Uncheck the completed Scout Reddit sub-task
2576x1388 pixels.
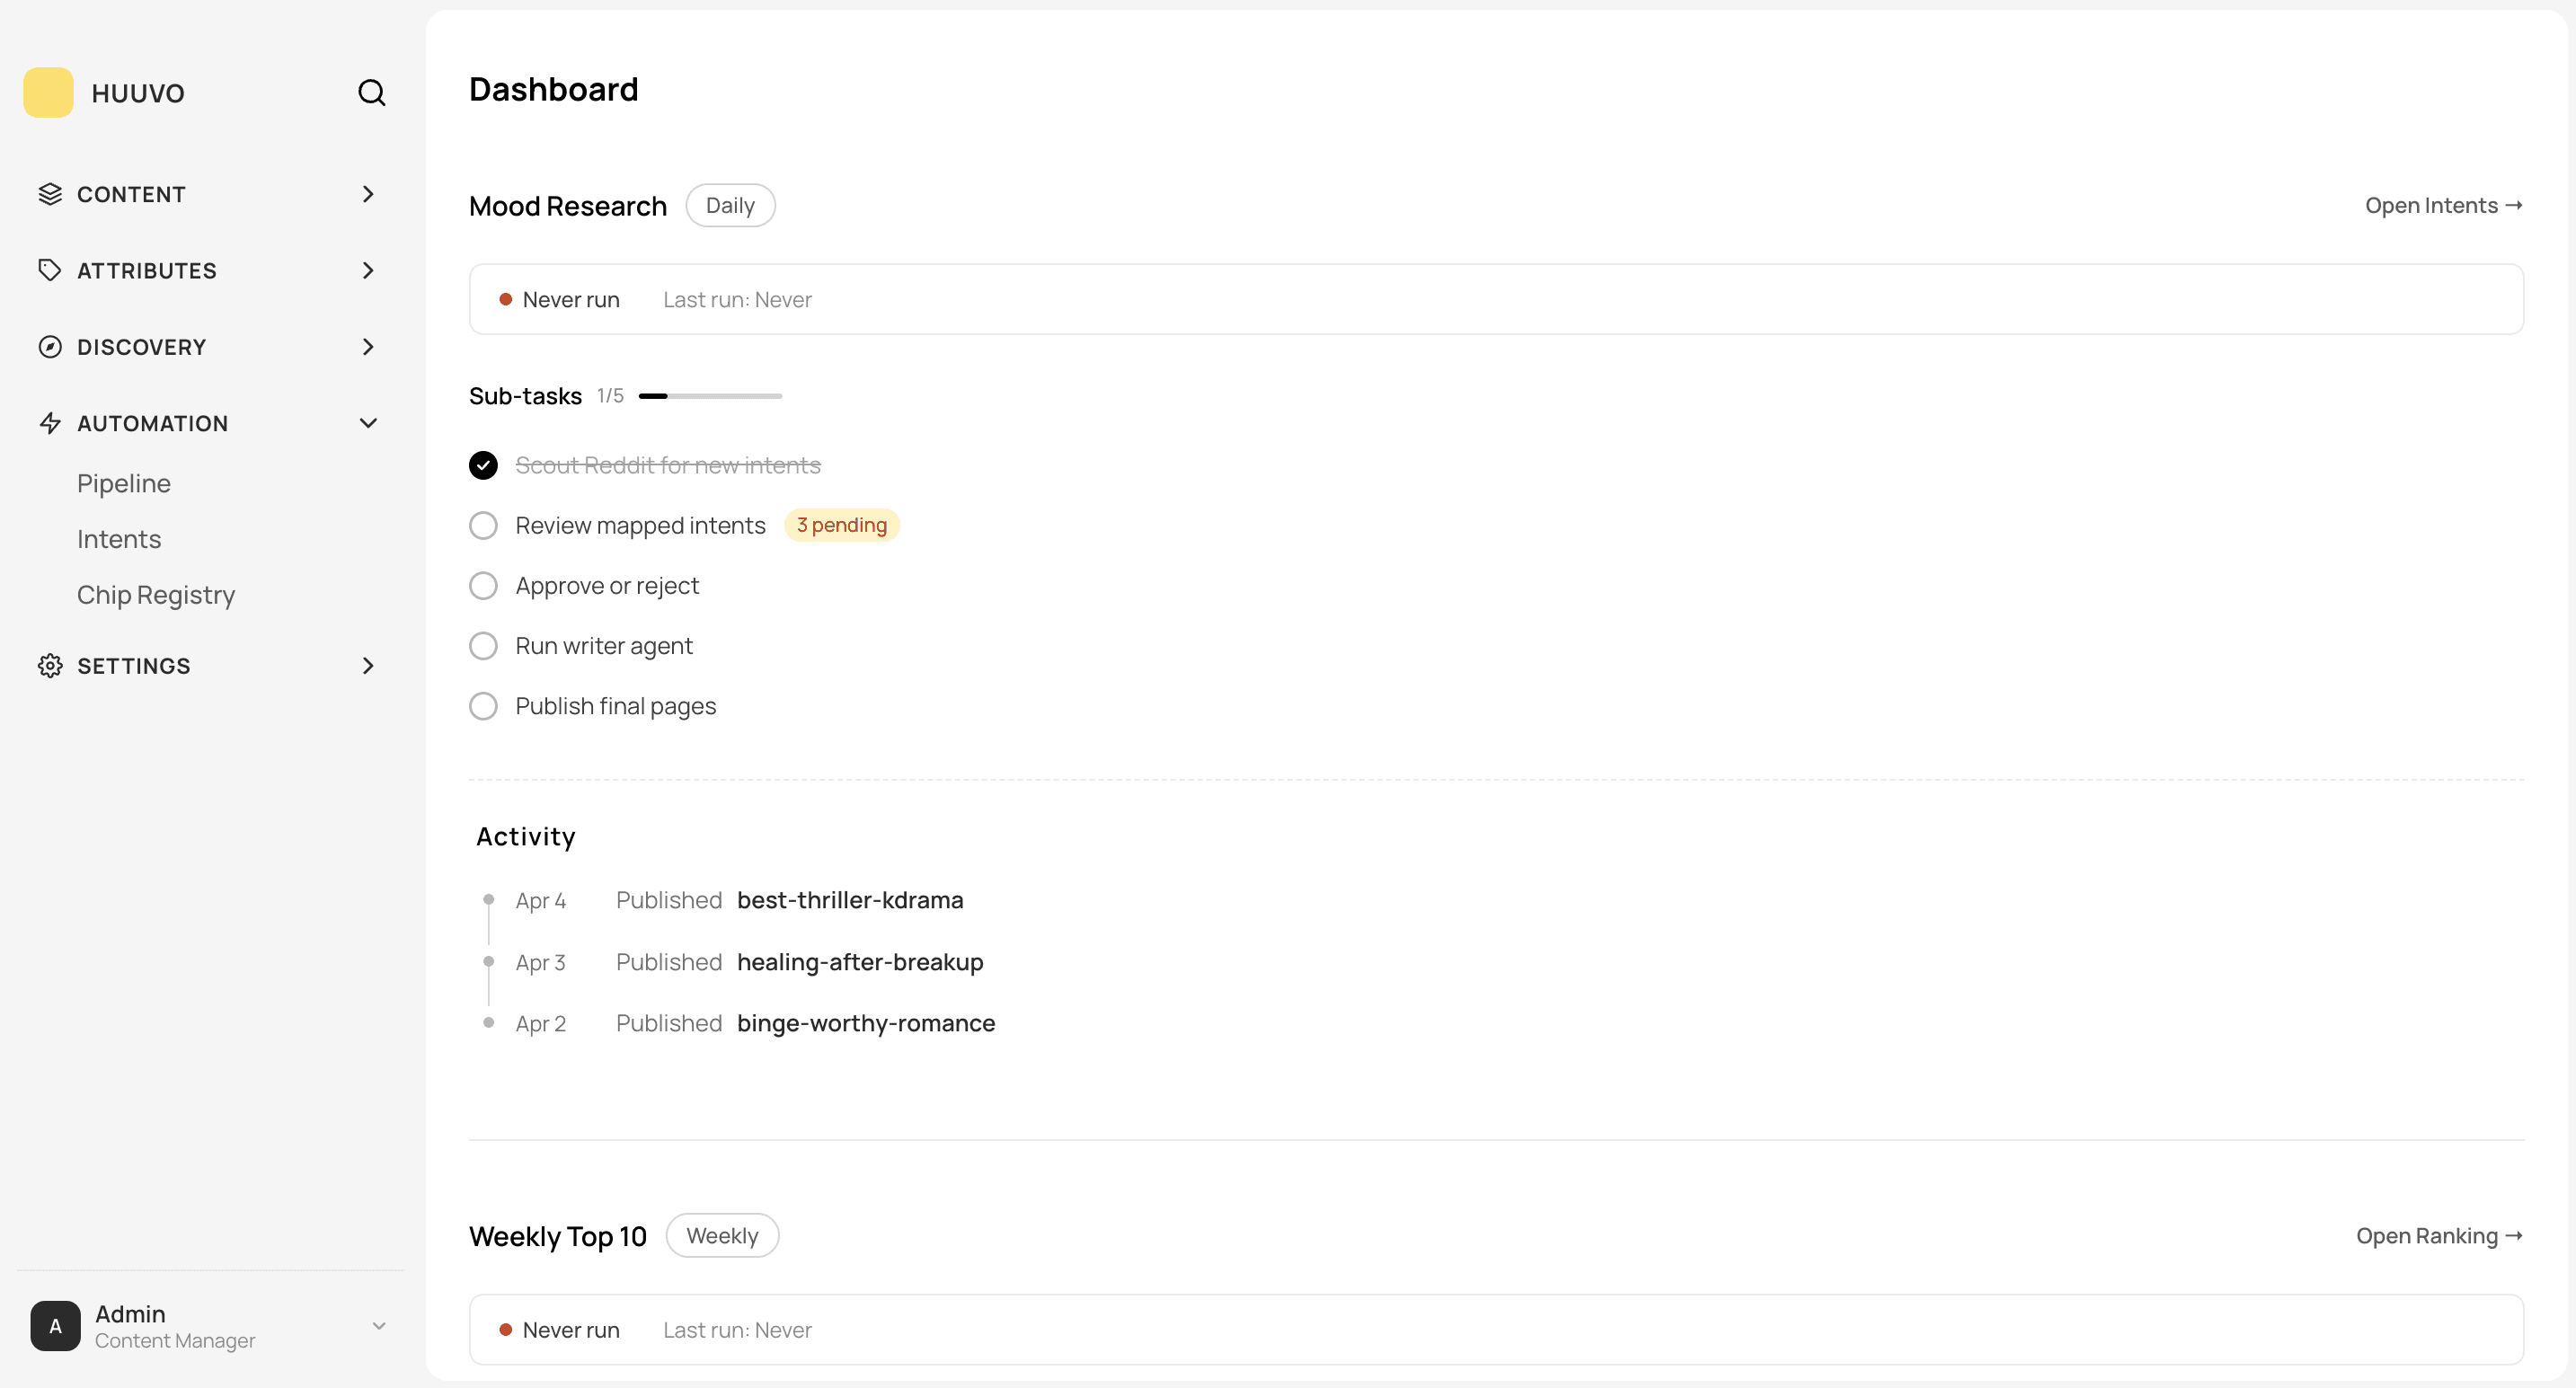pos(483,465)
